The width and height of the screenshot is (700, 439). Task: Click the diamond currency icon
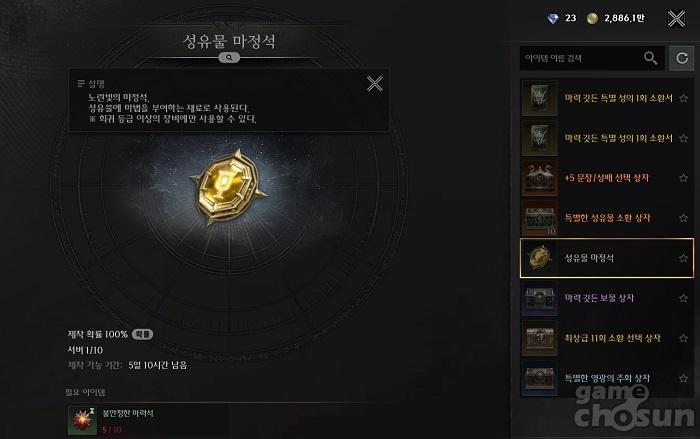point(553,18)
